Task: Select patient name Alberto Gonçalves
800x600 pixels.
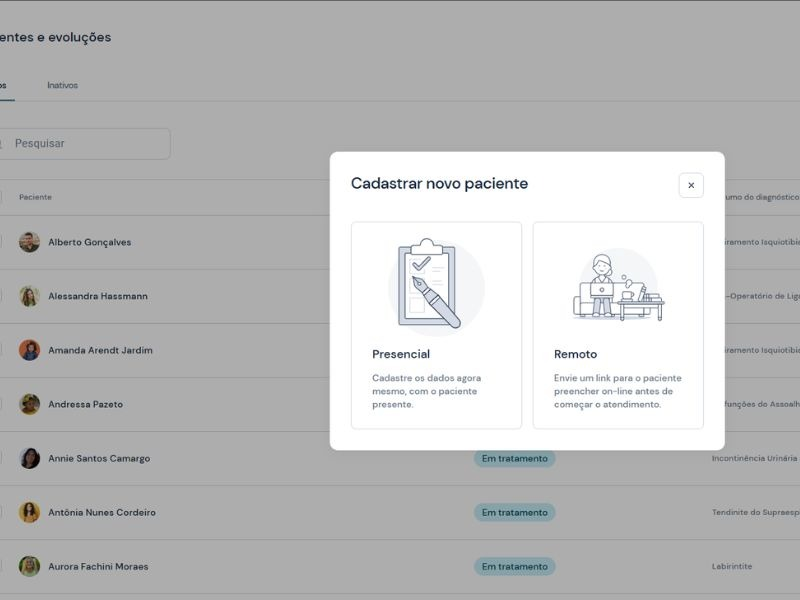Action: pyautogui.click(x=89, y=242)
